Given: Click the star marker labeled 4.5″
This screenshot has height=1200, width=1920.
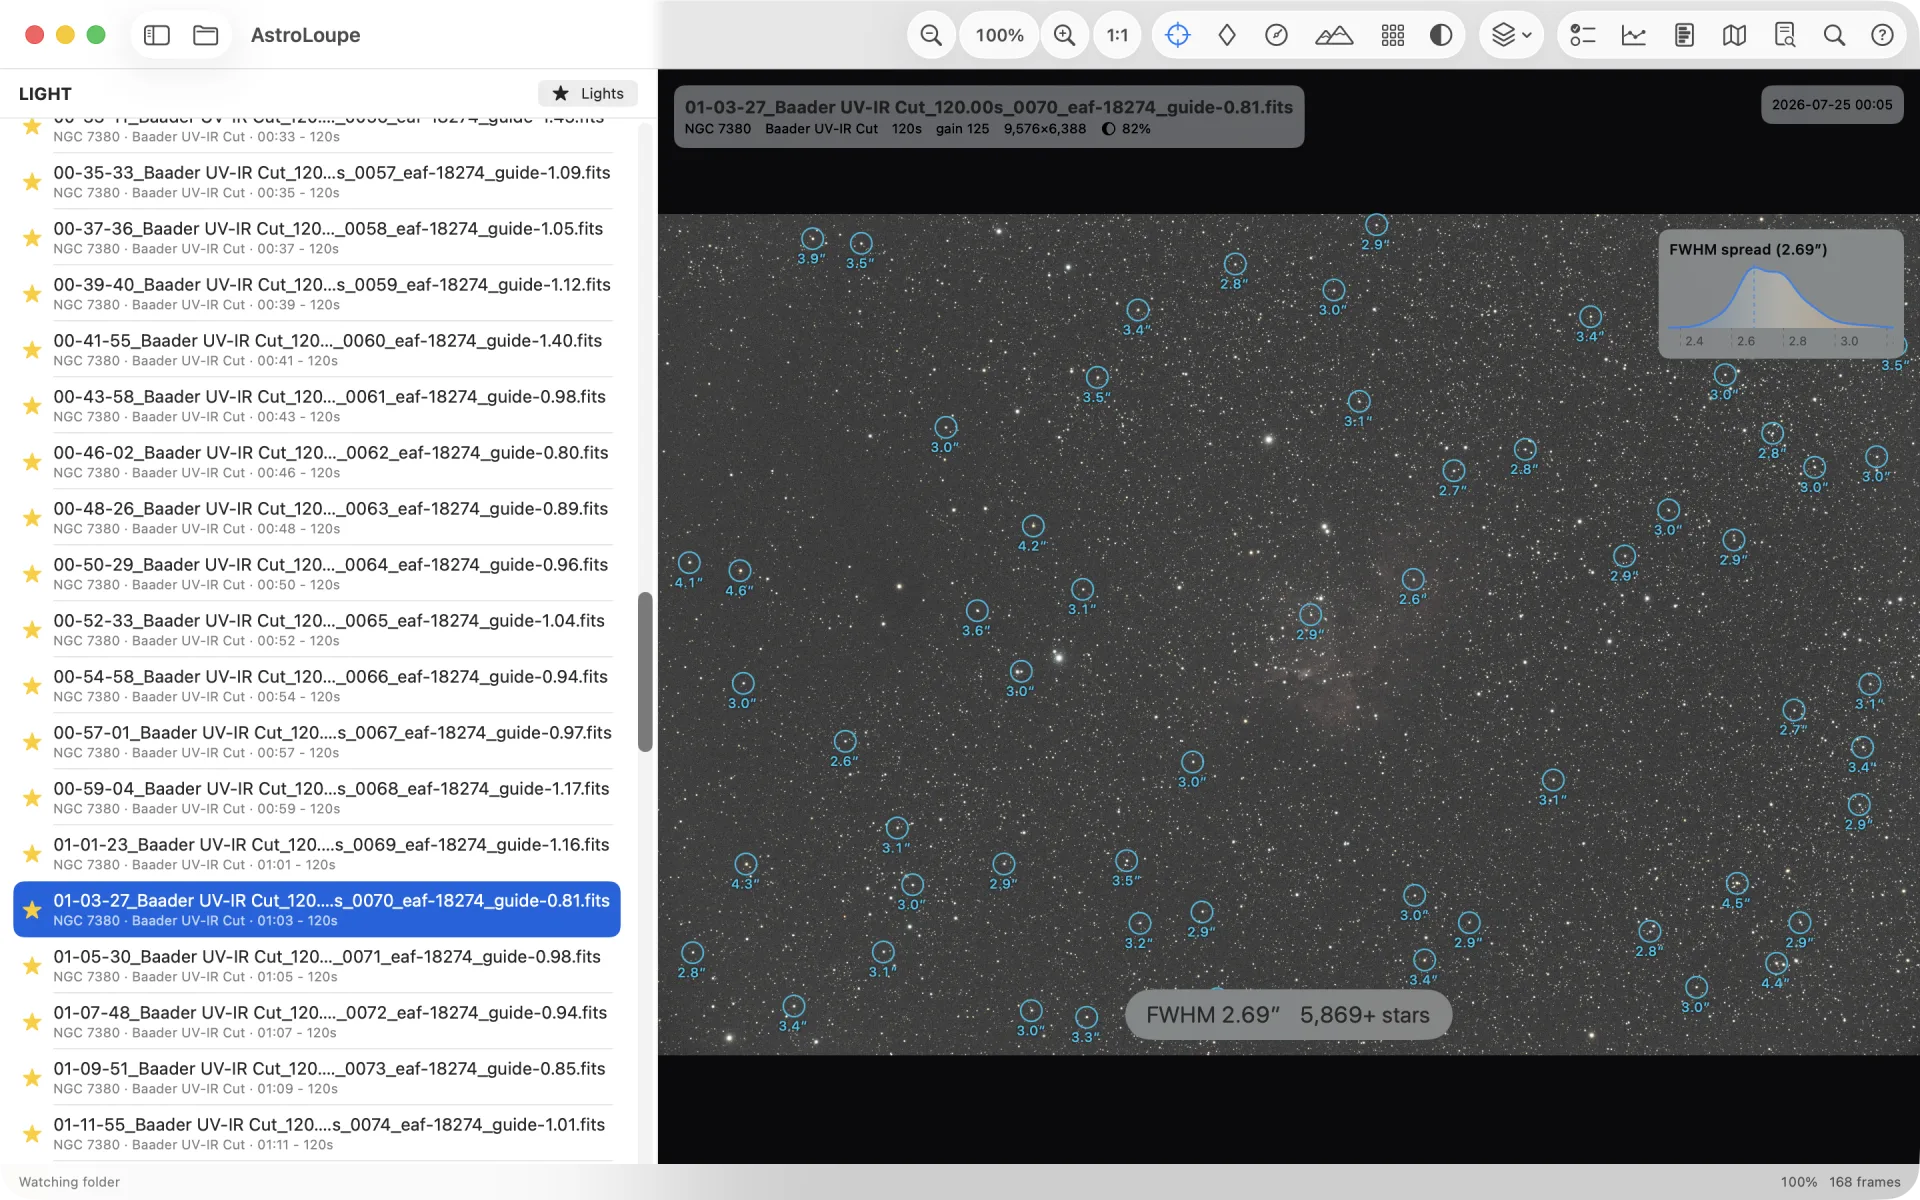Looking at the screenshot, I should pos(1737,884).
